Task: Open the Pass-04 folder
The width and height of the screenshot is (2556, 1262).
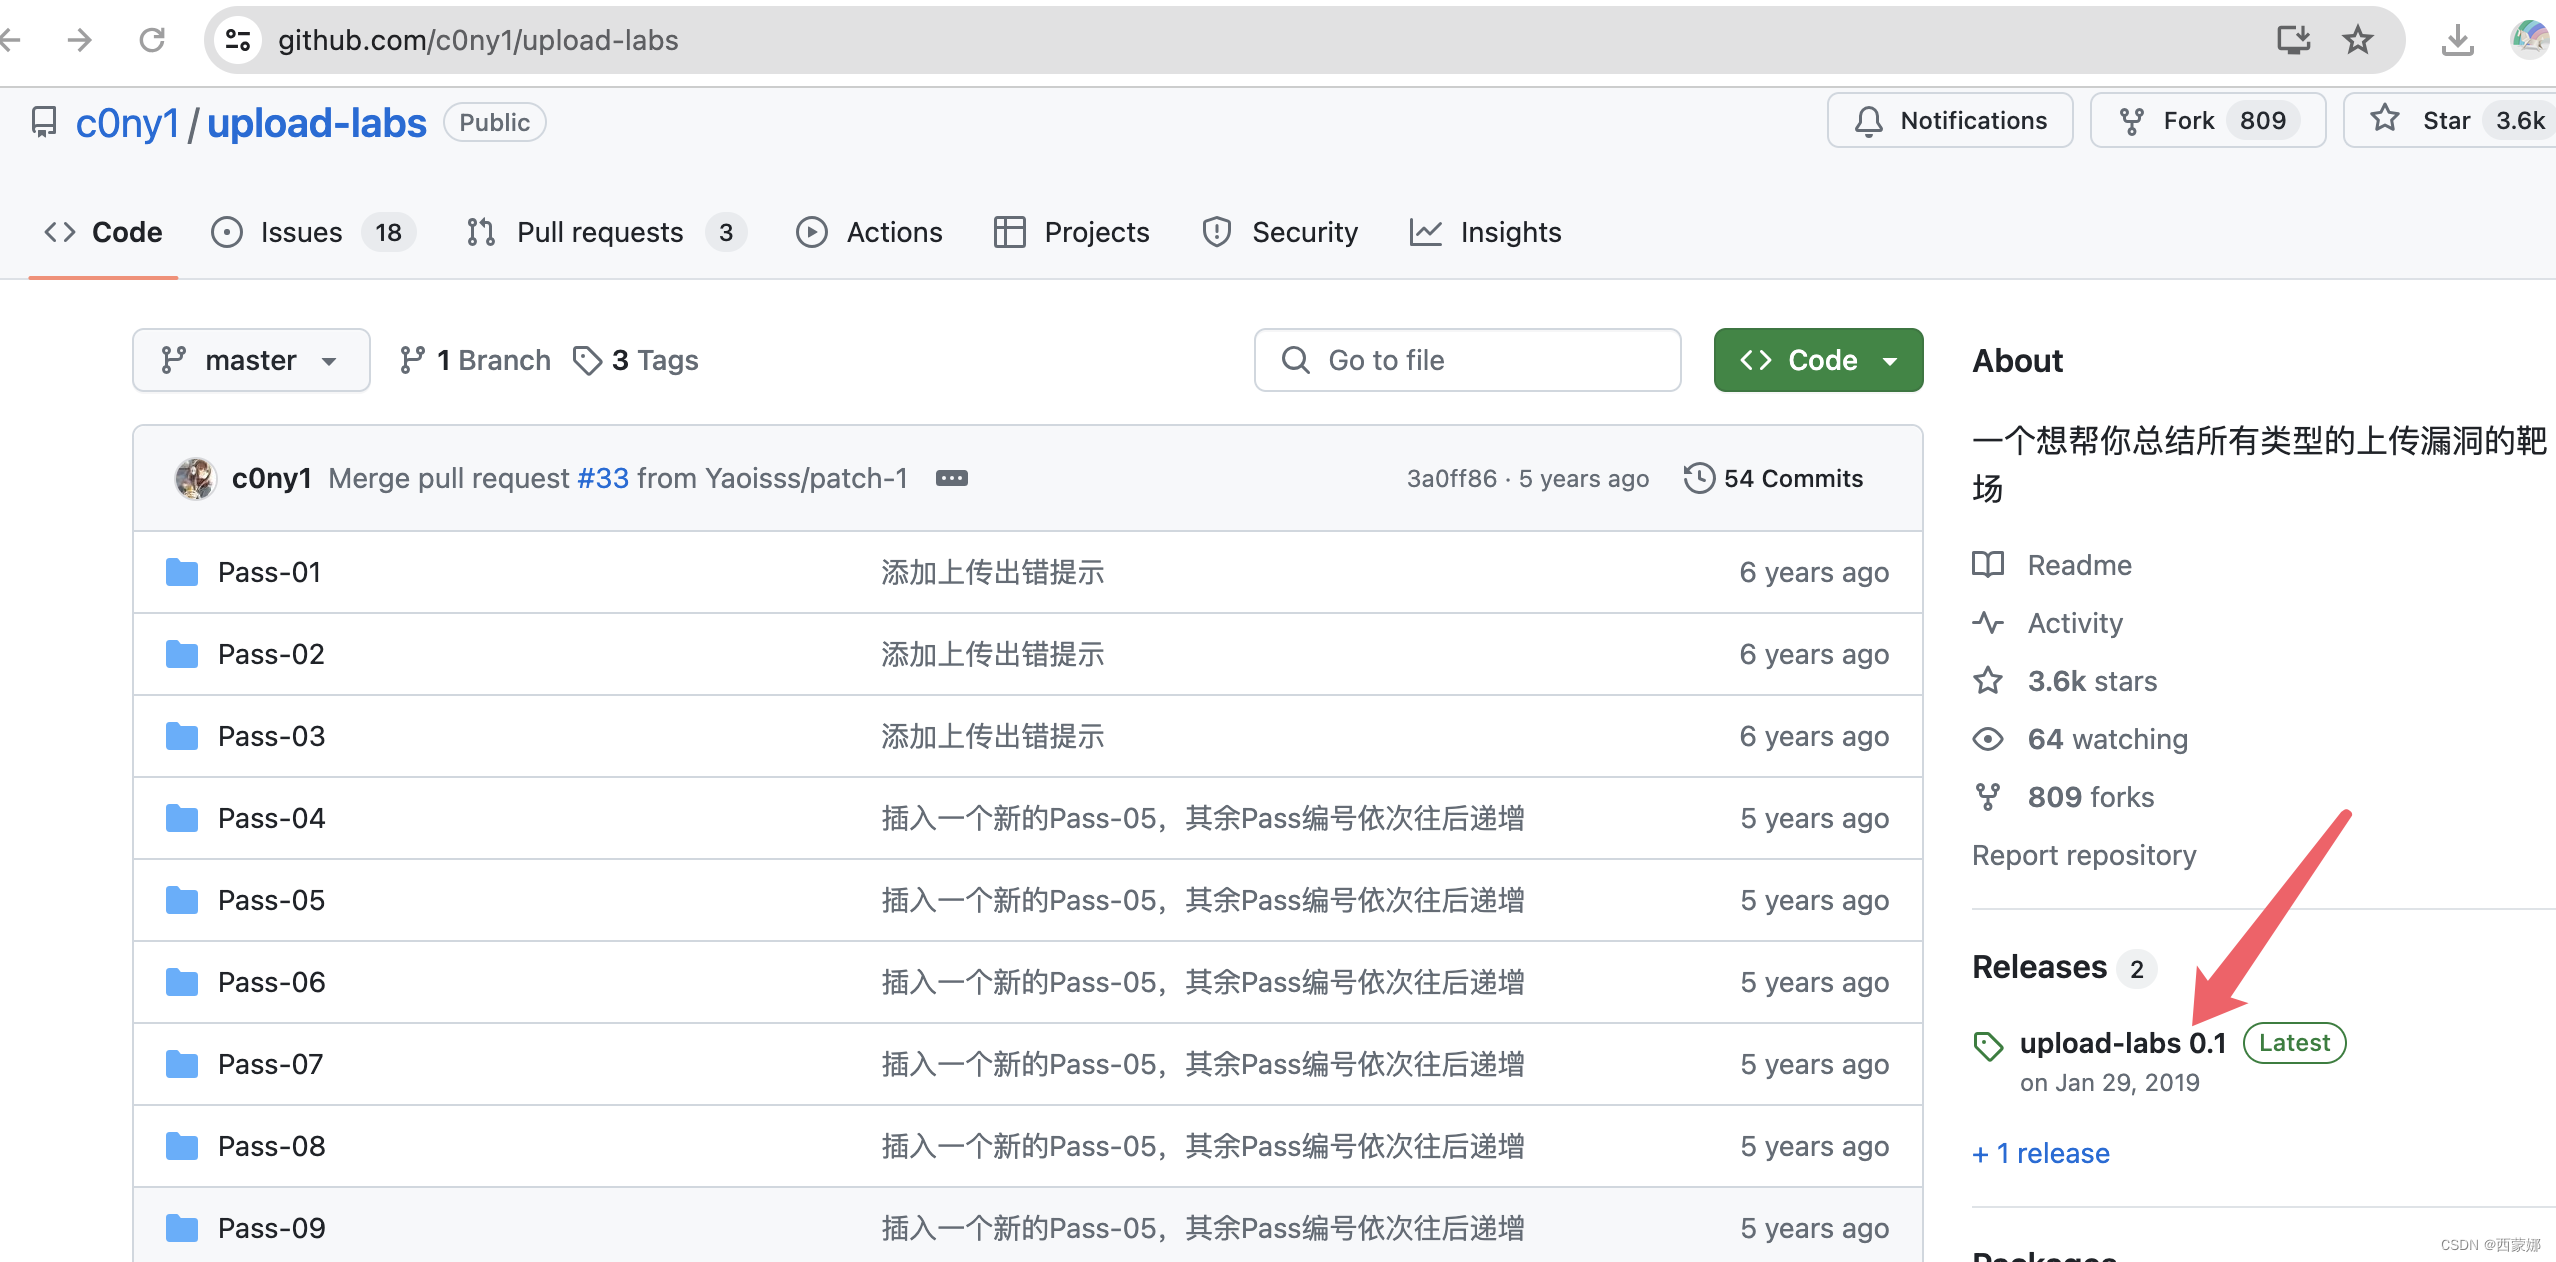Action: pos(271,817)
